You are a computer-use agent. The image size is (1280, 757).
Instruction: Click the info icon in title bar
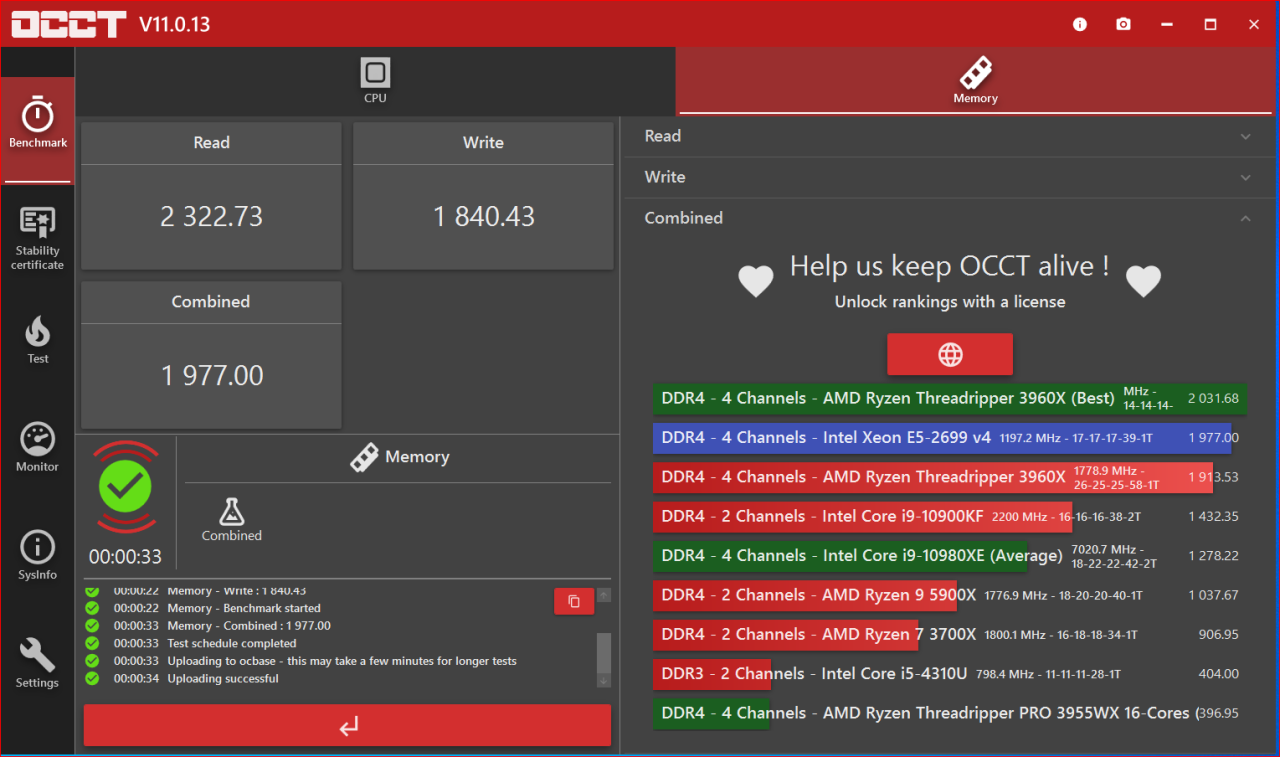1080,24
